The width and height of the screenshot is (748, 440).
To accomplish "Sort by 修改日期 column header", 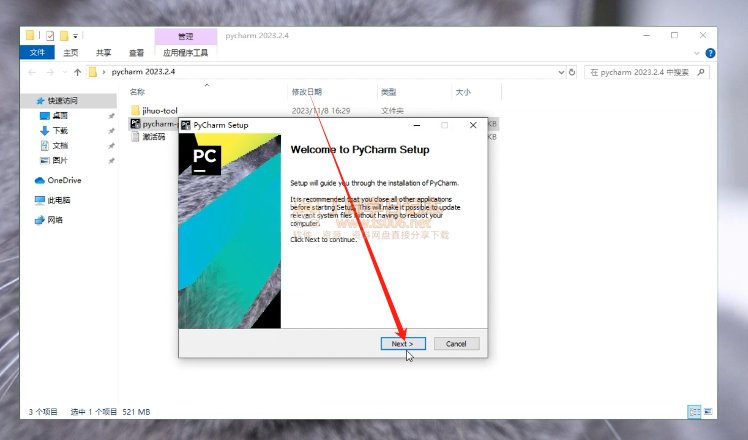I will click(307, 92).
